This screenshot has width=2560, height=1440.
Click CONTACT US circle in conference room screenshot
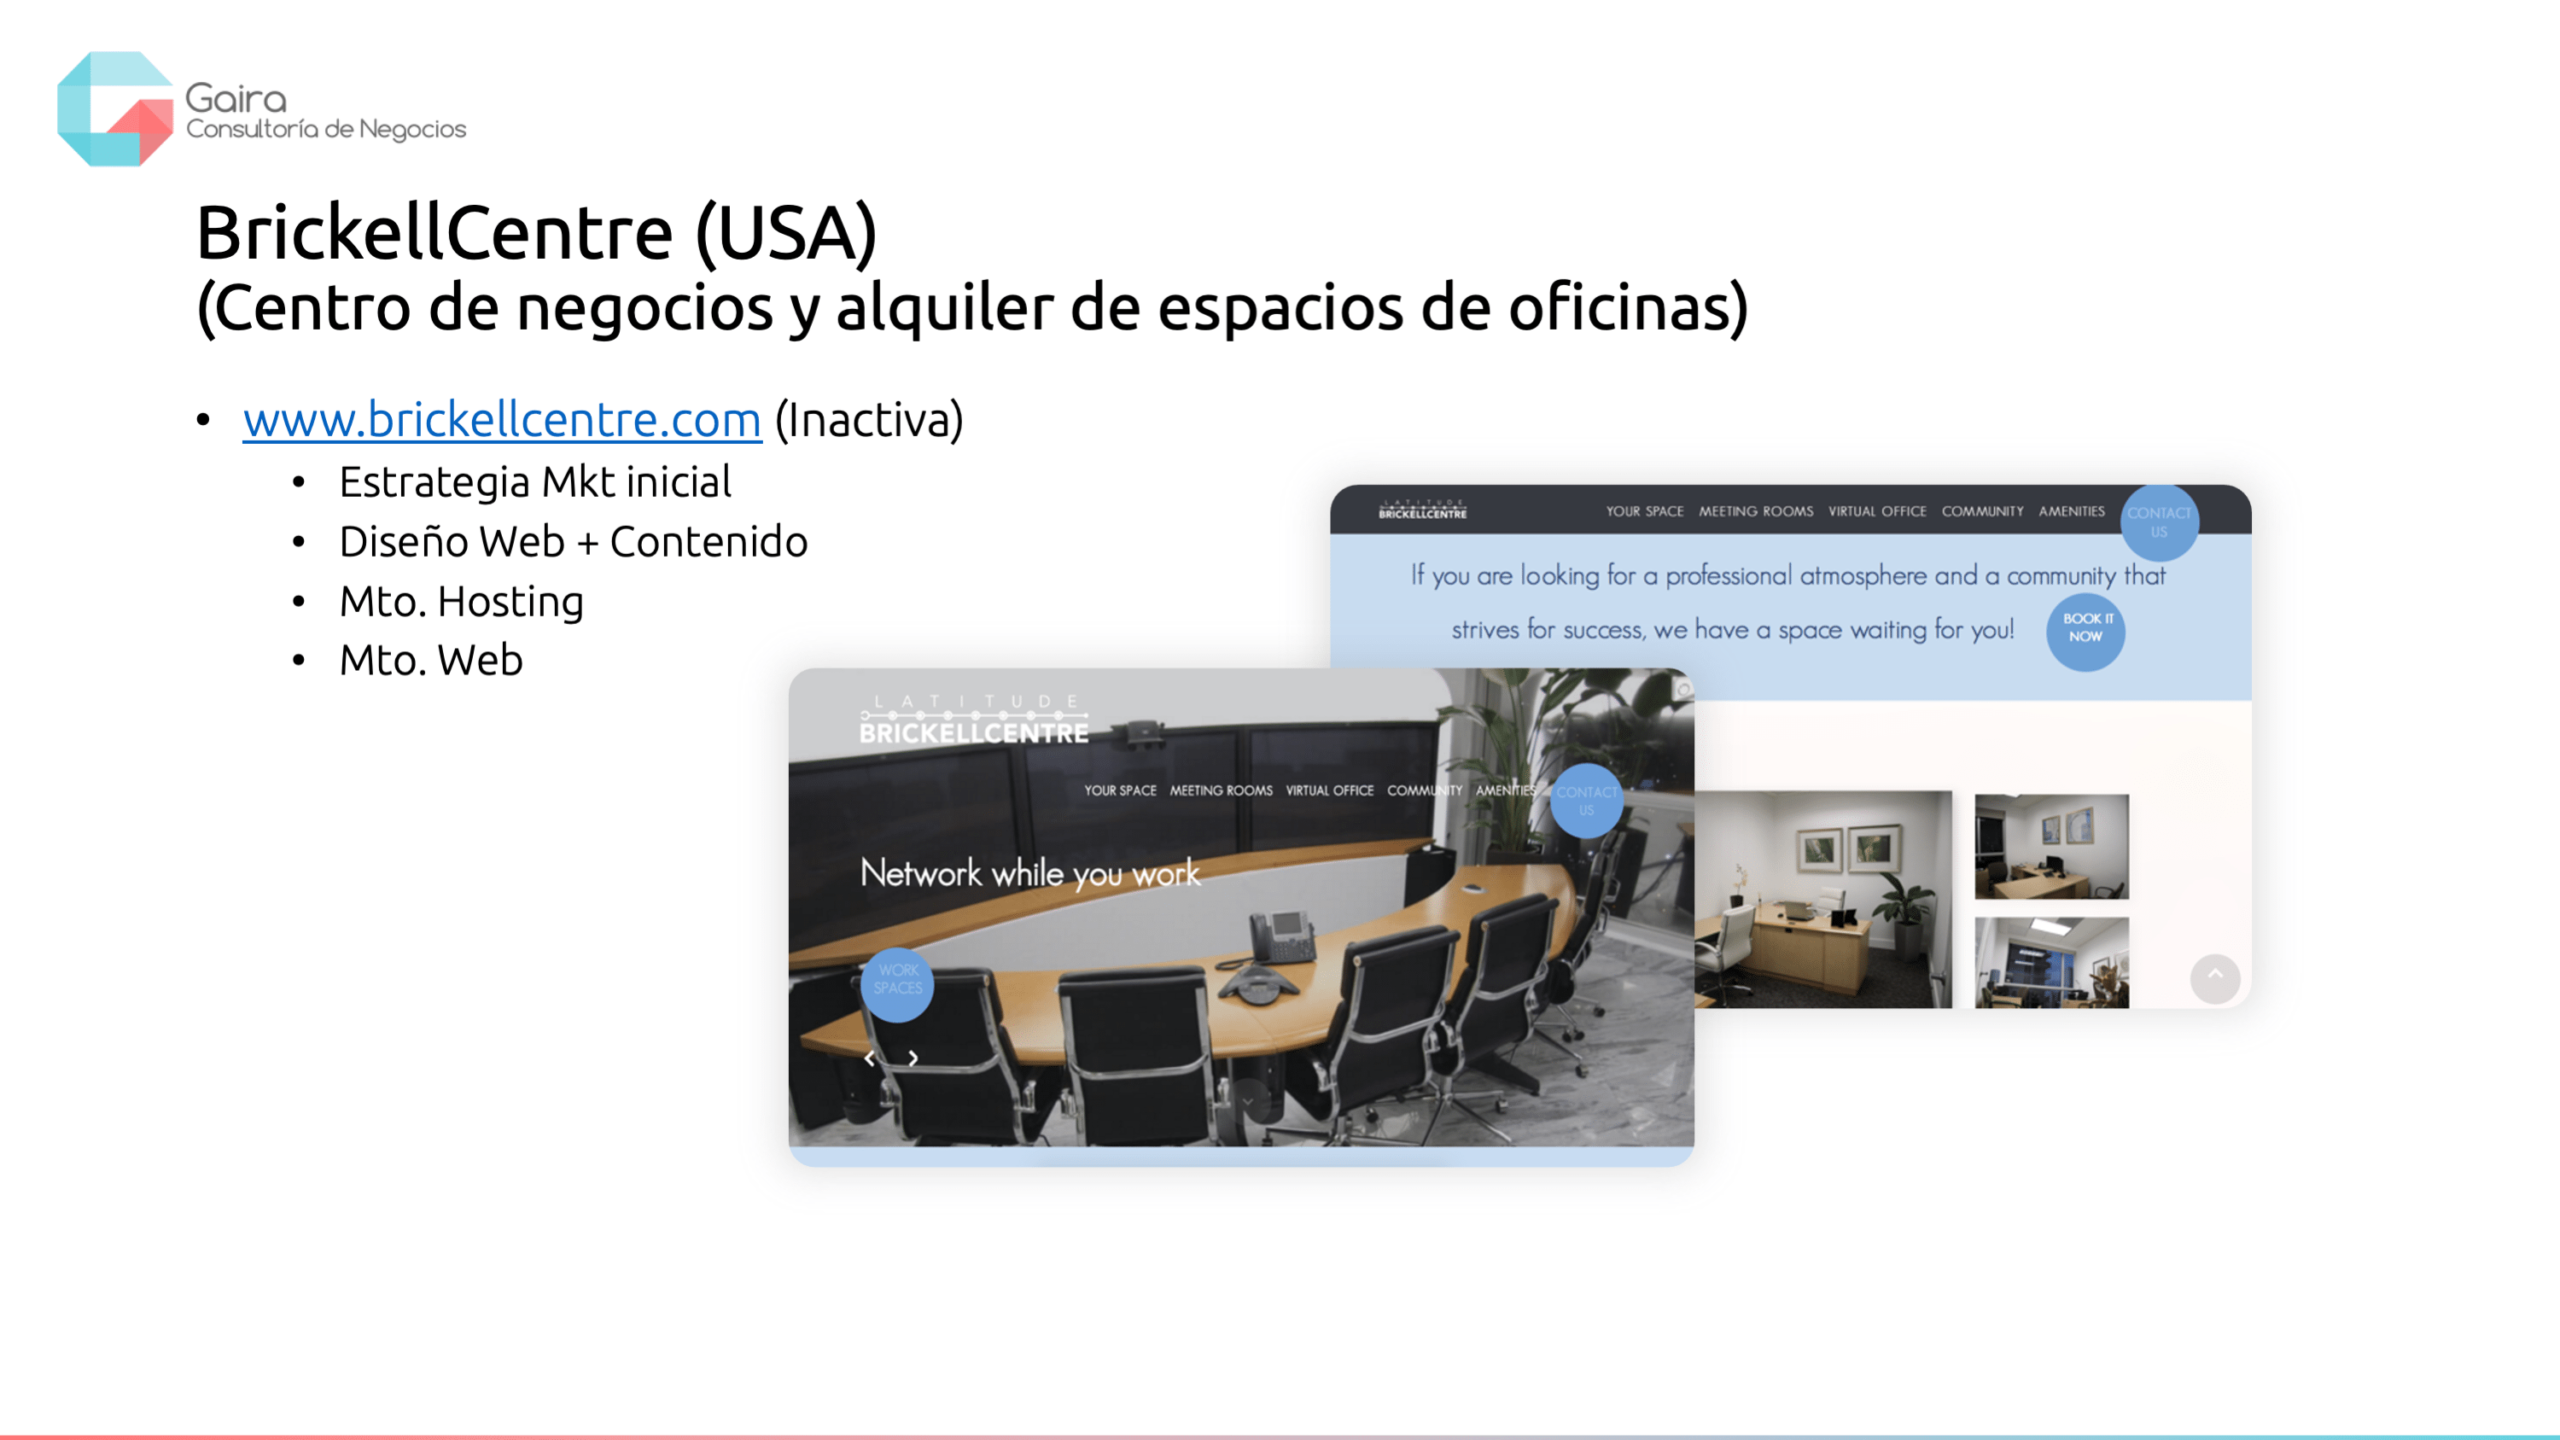pos(1586,801)
